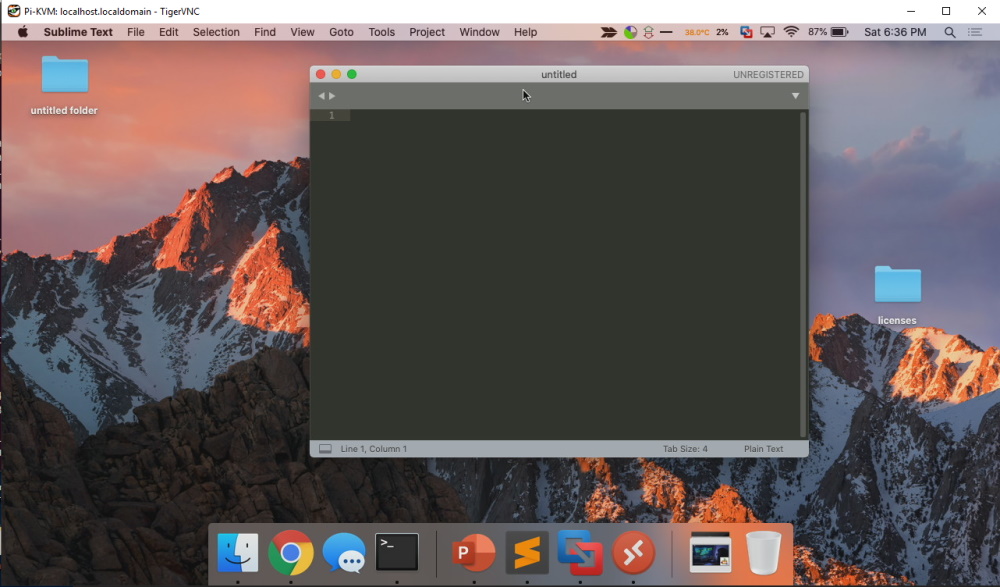Screen dimensions: 1000x587
Task: Open Terminal from the Dock
Action: click(x=397, y=552)
